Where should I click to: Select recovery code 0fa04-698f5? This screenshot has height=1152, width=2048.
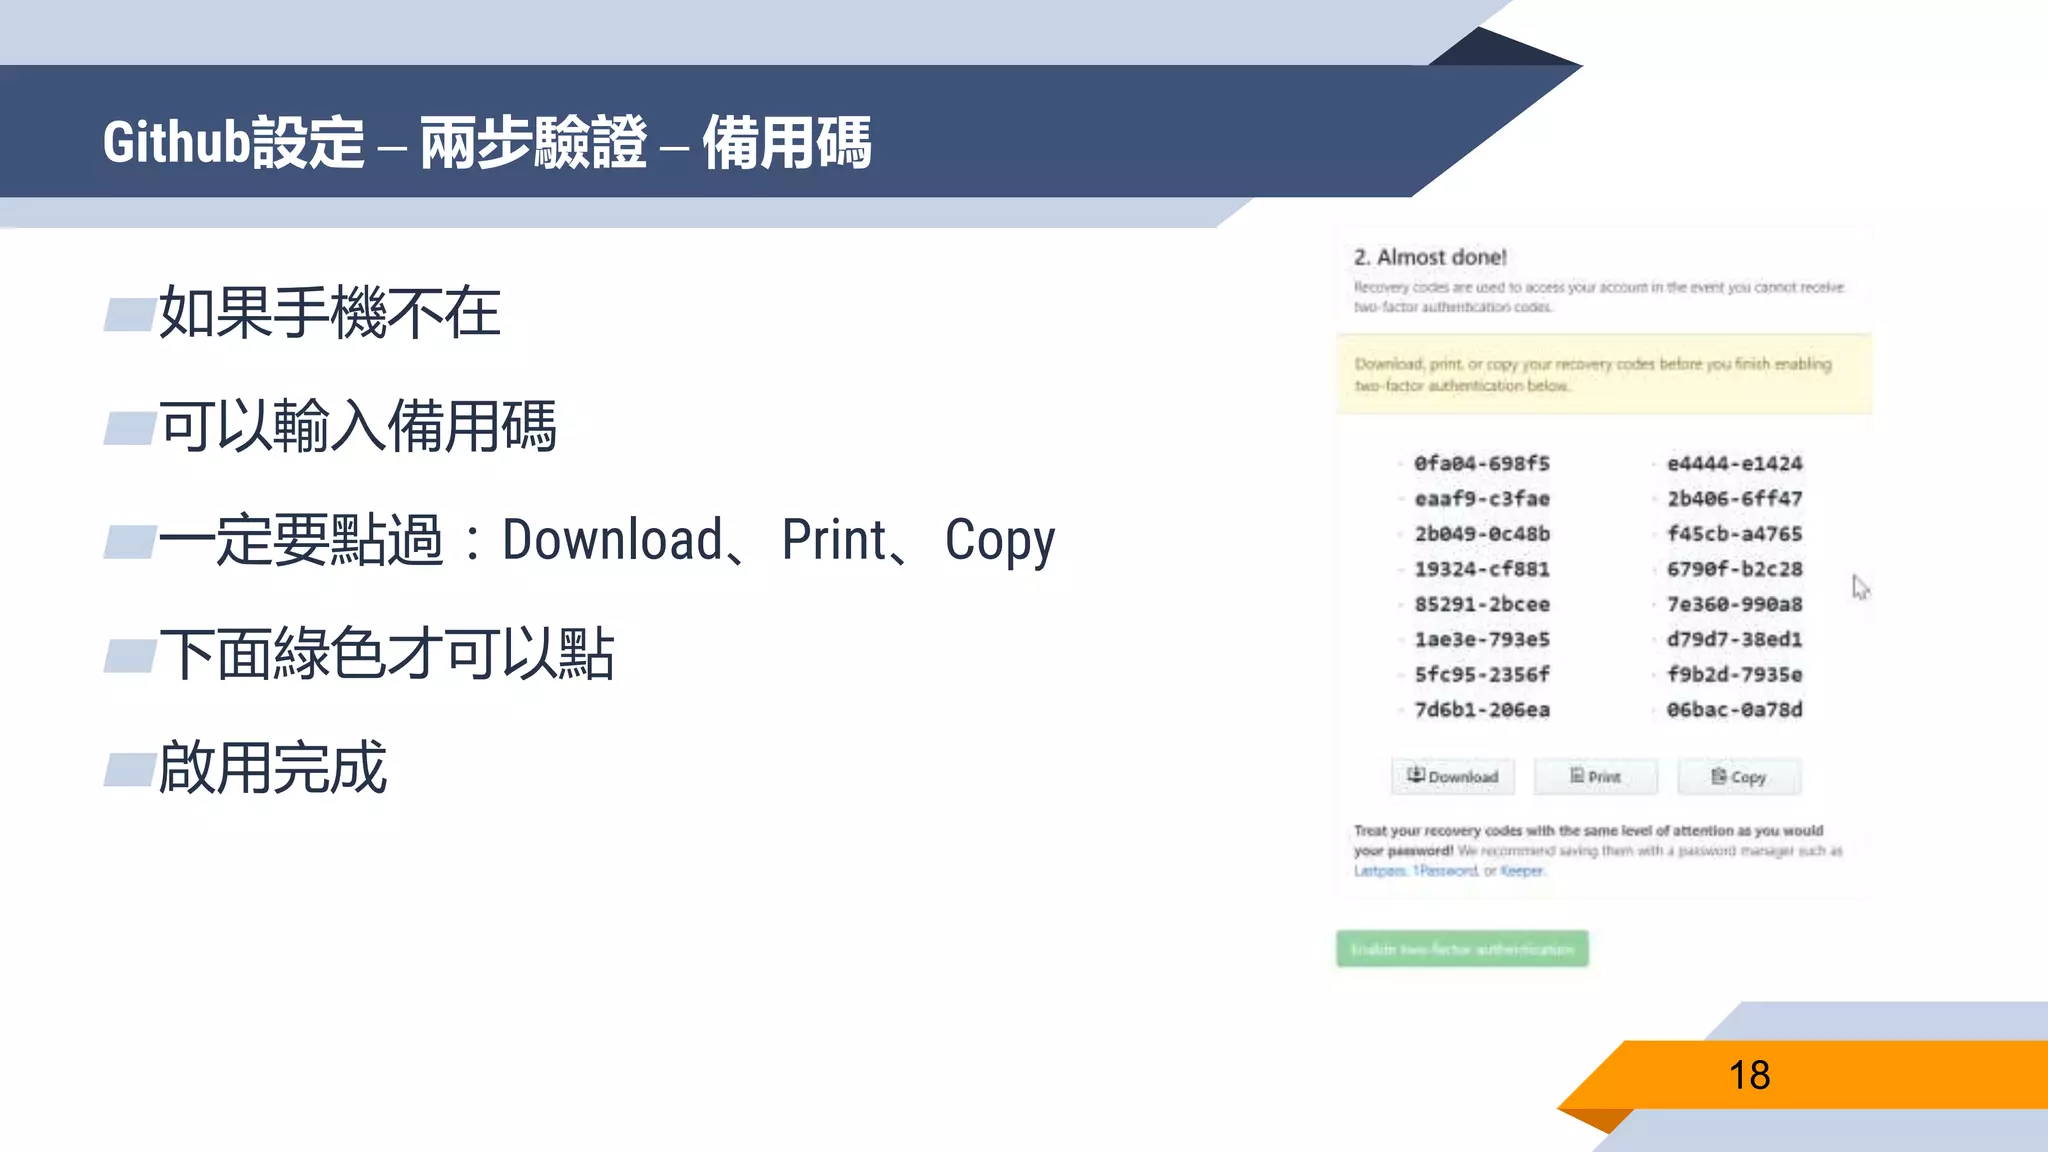tap(1482, 463)
